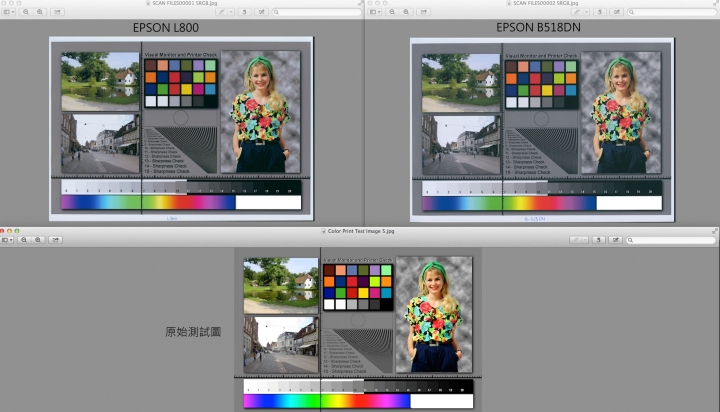Select annotate pencil in Color Print Test window
The image size is (720, 412).
pos(575,240)
